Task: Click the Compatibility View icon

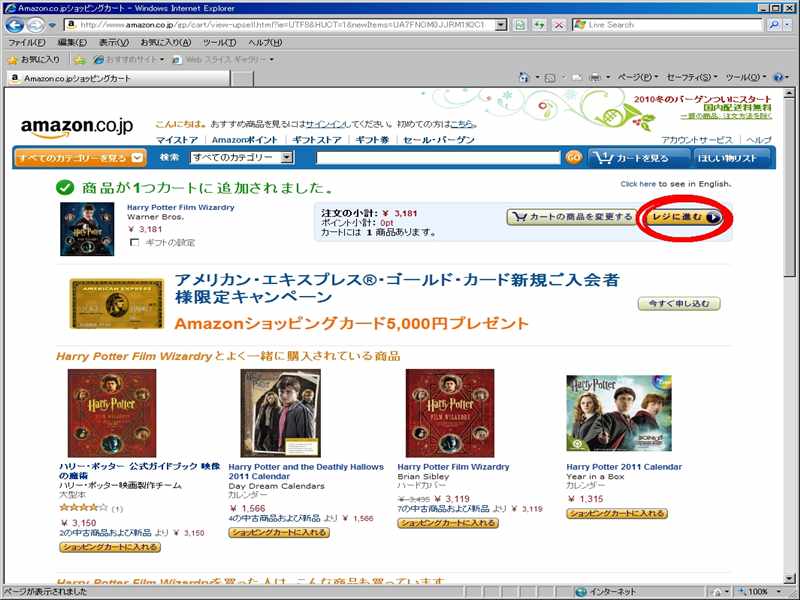Action: click(x=519, y=24)
